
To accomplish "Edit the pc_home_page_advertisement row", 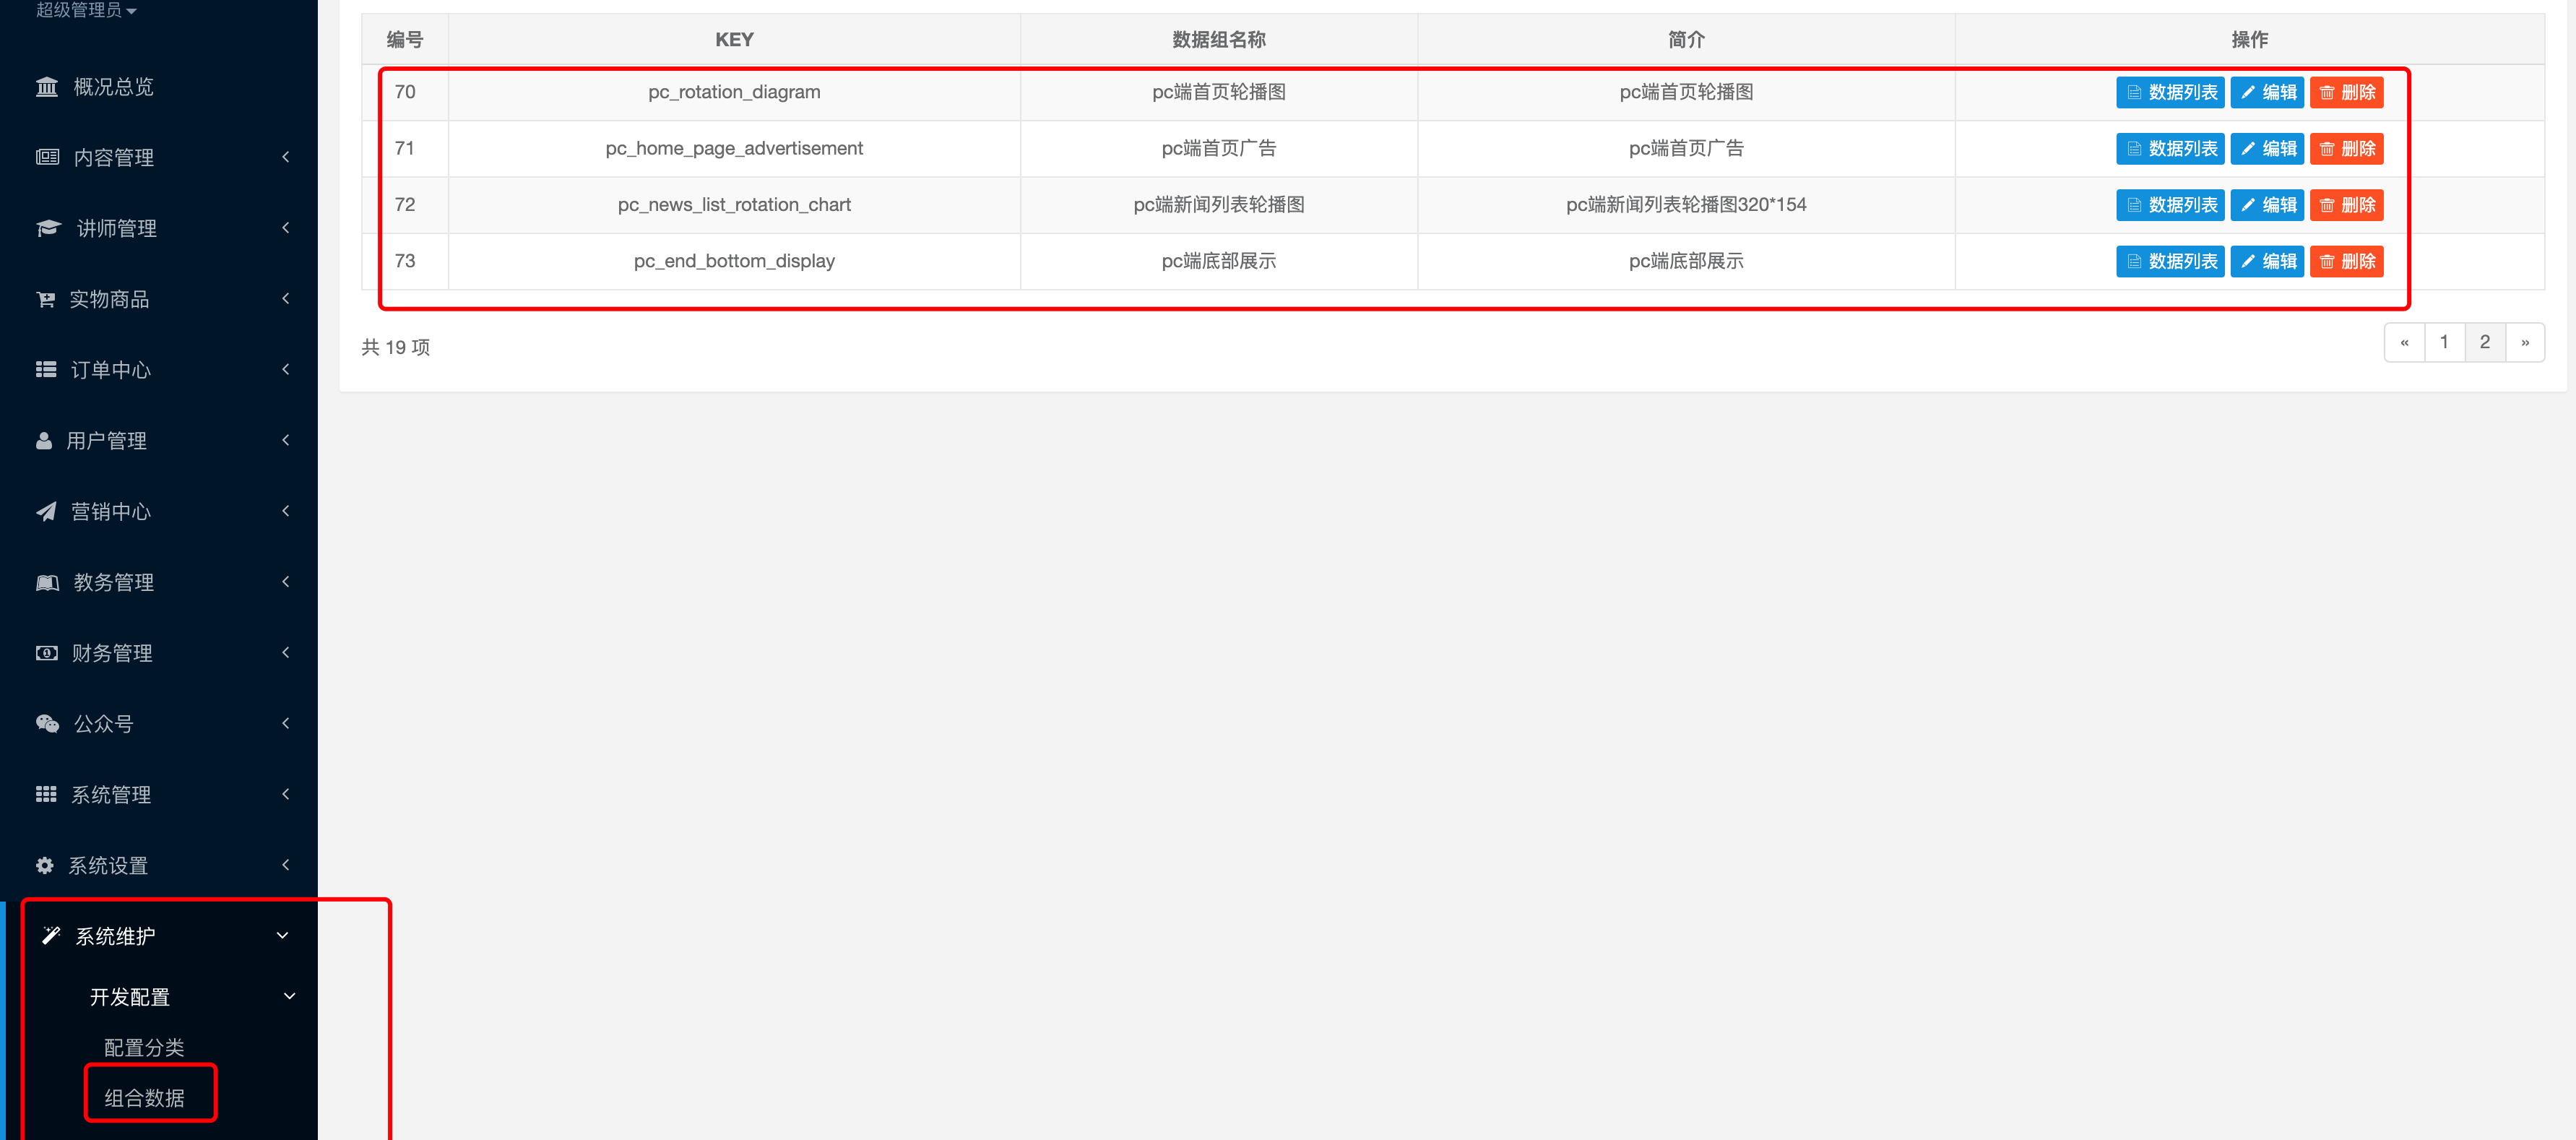I will [x=2267, y=149].
